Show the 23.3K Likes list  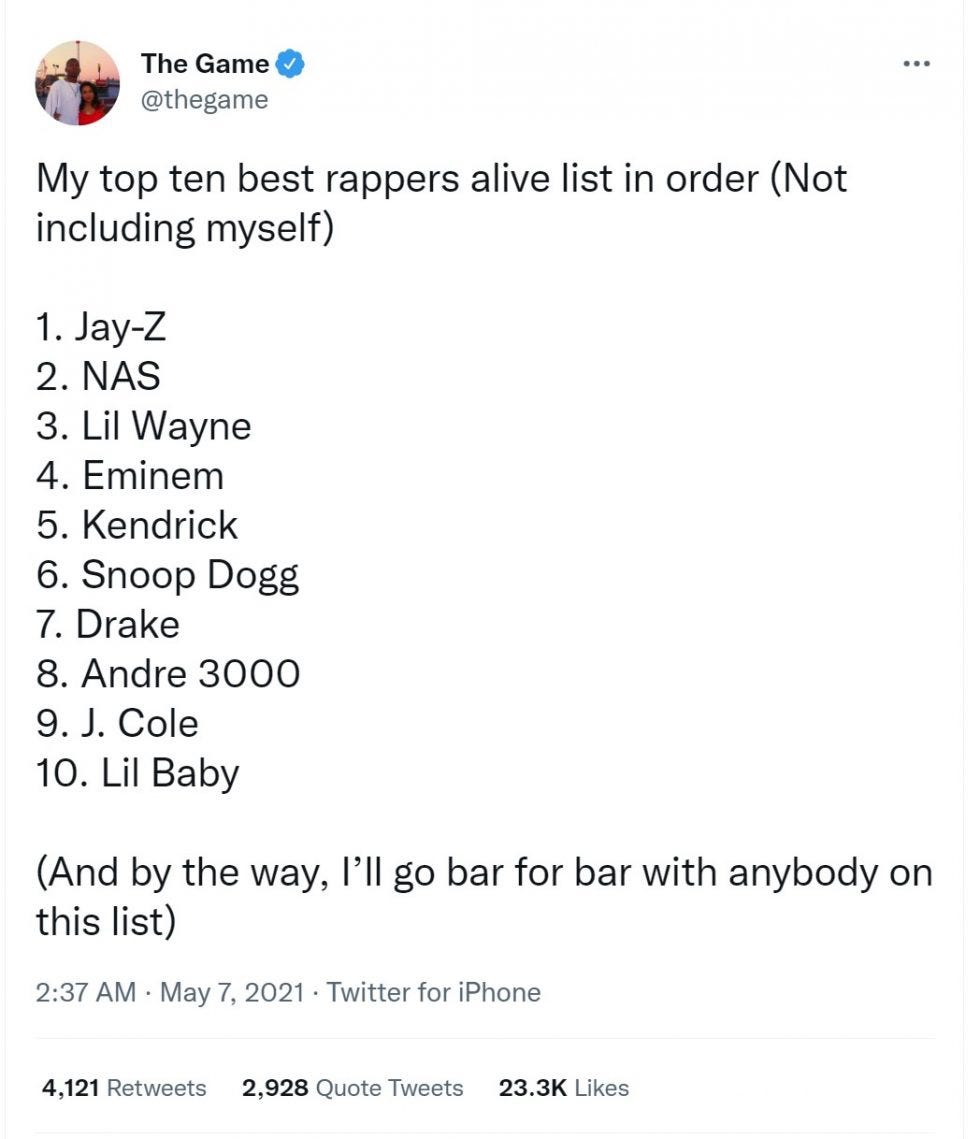click(563, 1087)
